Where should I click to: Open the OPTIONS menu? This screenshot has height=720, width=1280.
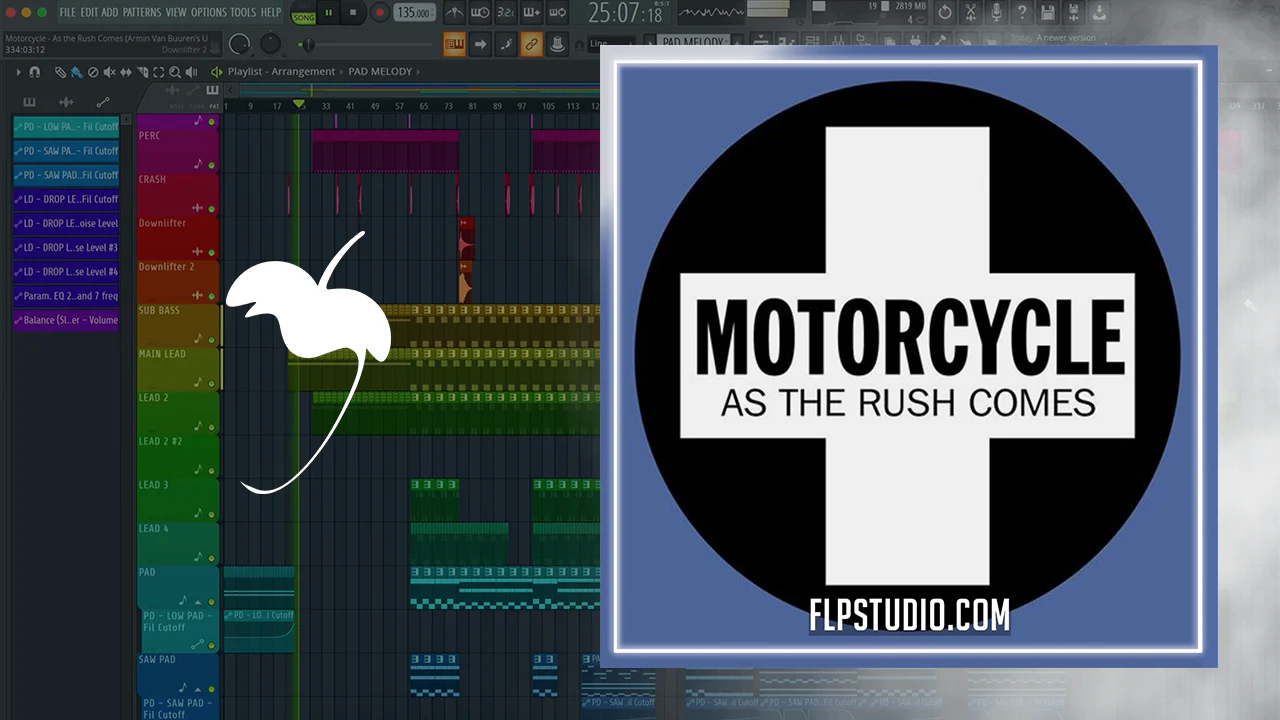(209, 12)
